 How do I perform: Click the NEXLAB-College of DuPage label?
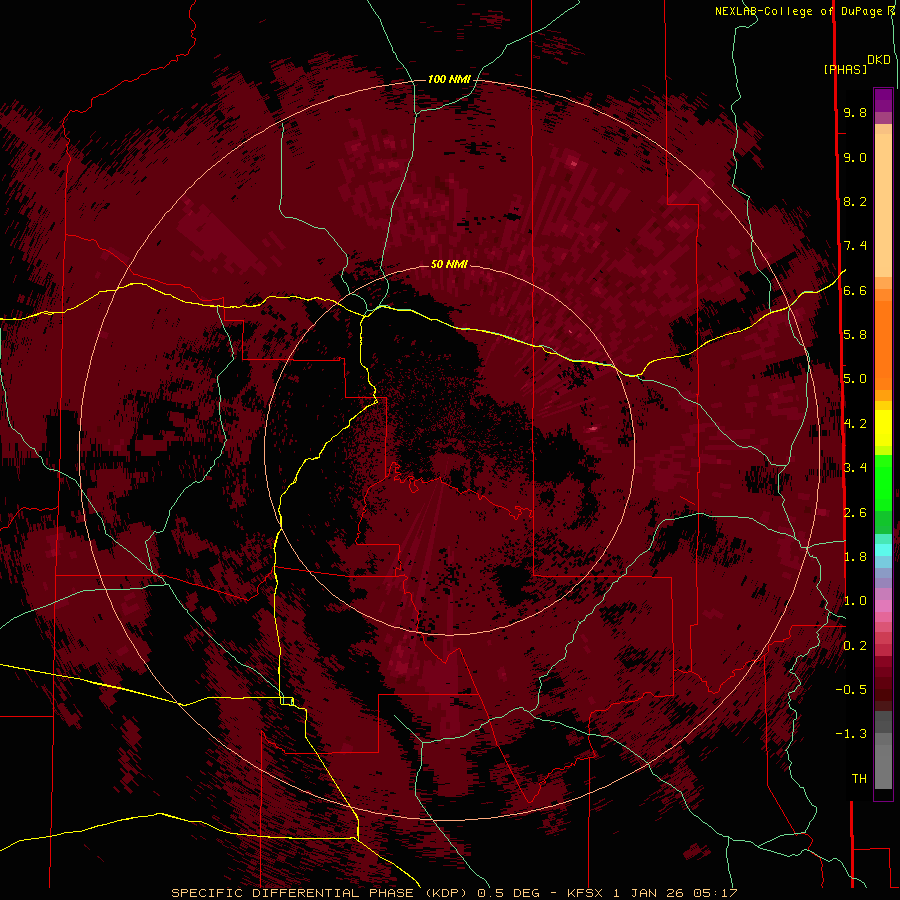click(798, 11)
